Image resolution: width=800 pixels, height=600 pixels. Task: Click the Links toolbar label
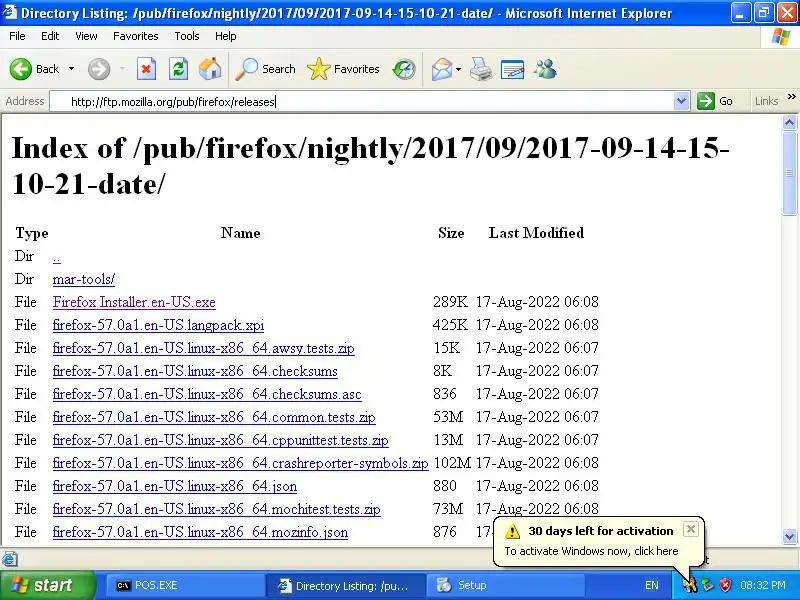(766, 101)
